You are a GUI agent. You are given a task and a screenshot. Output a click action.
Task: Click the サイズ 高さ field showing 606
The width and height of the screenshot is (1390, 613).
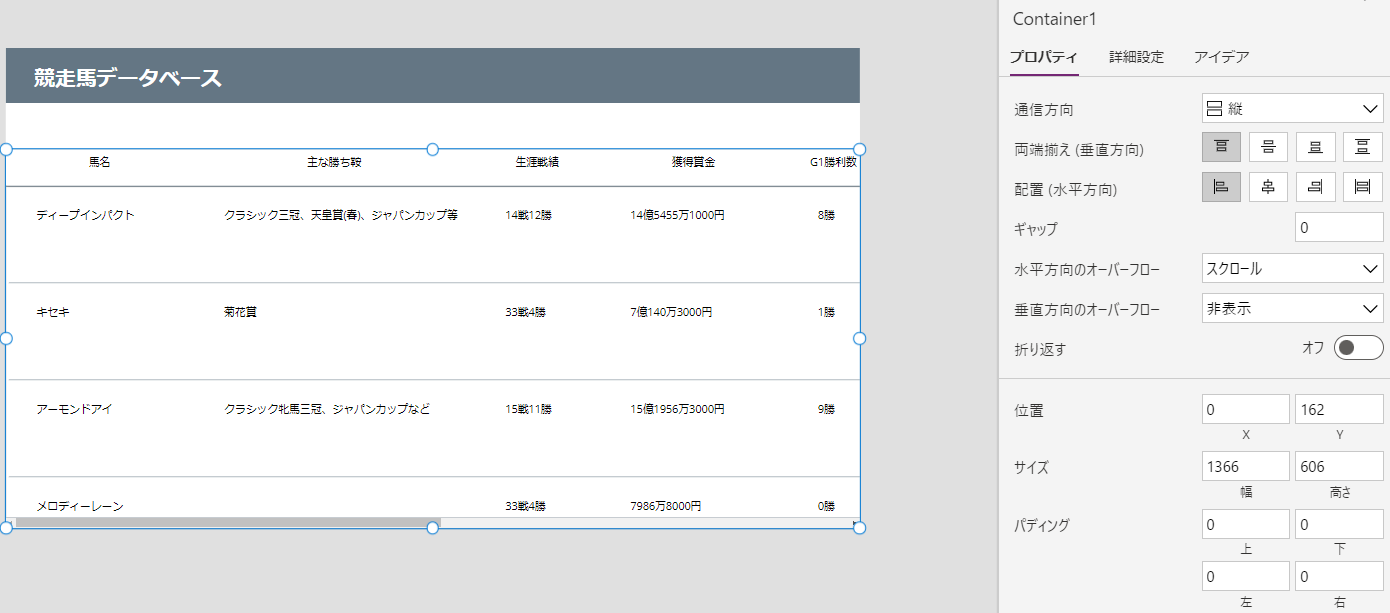[1339, 466]
